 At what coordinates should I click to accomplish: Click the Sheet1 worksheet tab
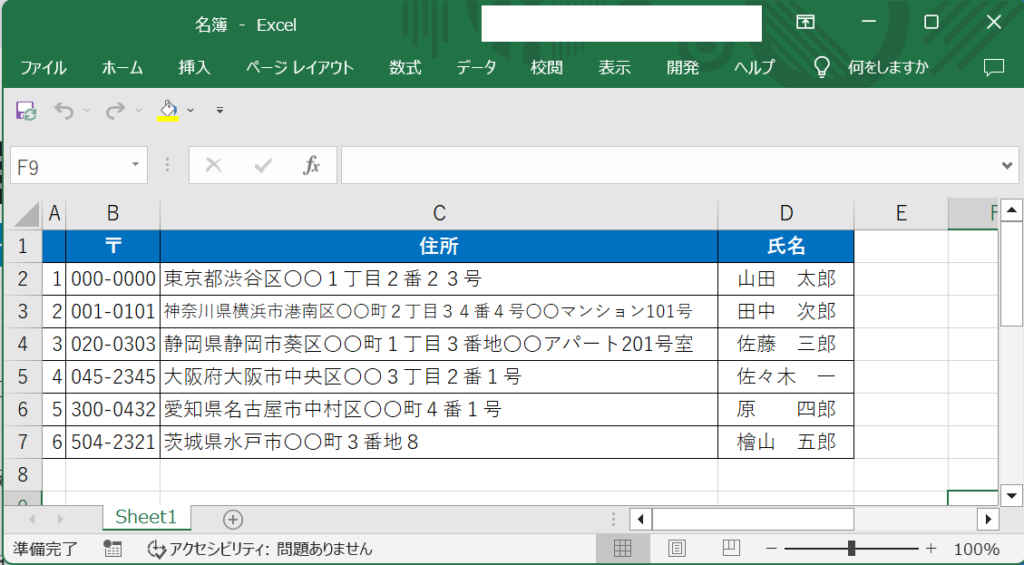click(146, 518)
